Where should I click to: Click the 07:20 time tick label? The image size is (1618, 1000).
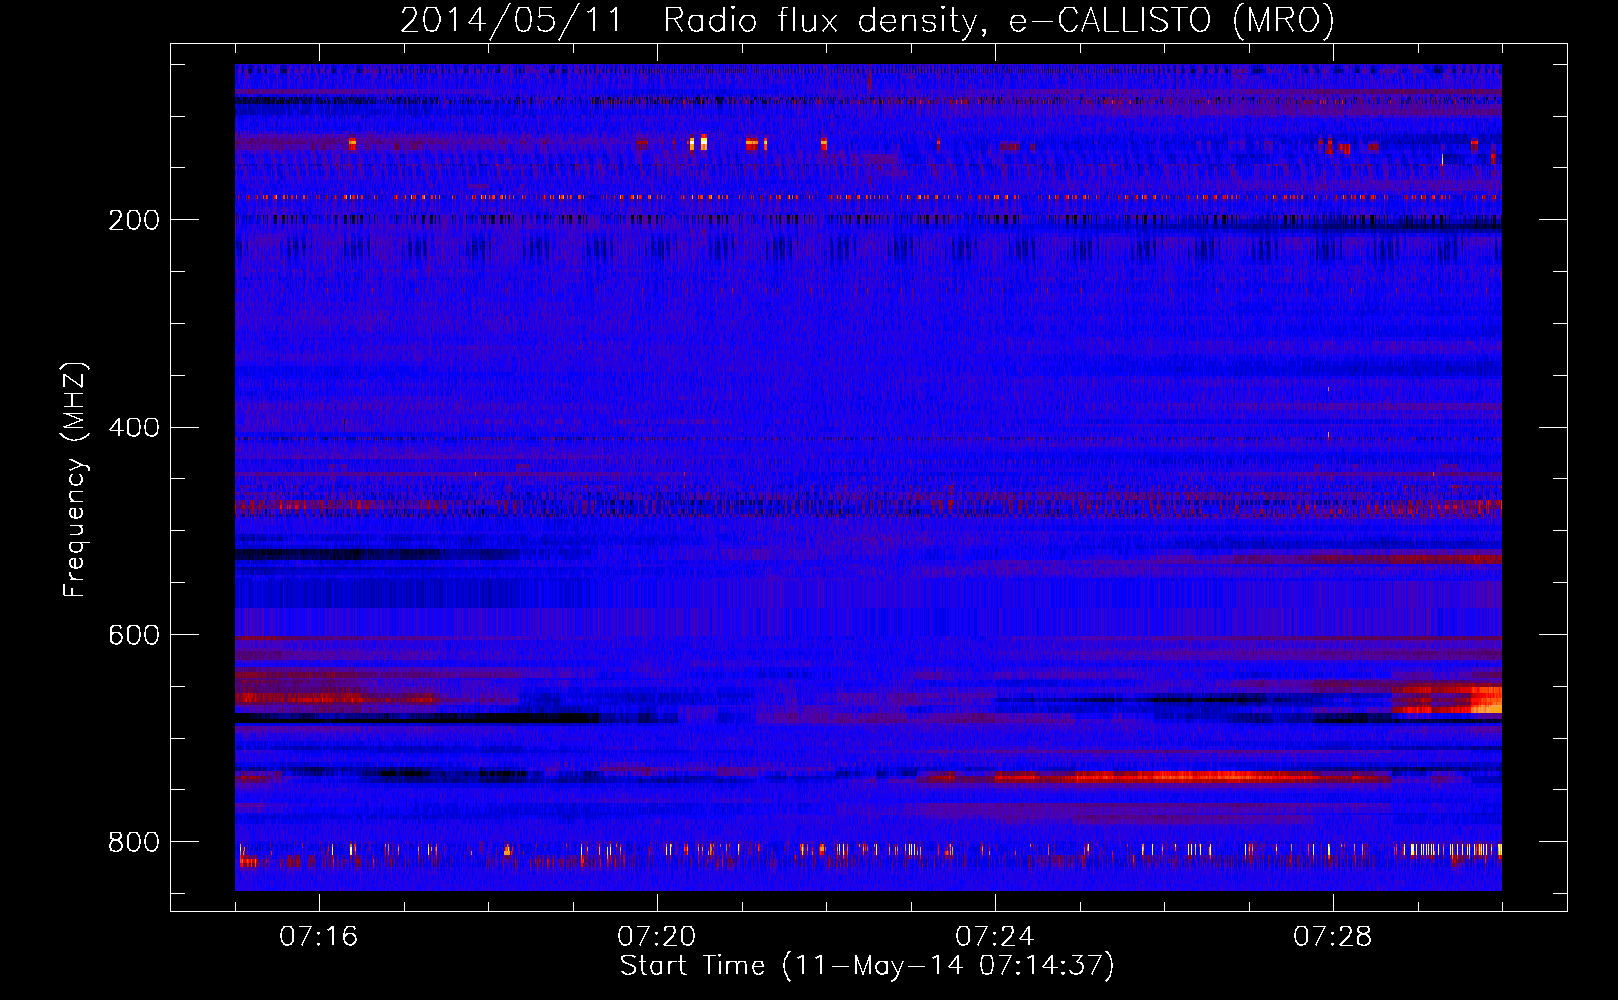[657, 937]
